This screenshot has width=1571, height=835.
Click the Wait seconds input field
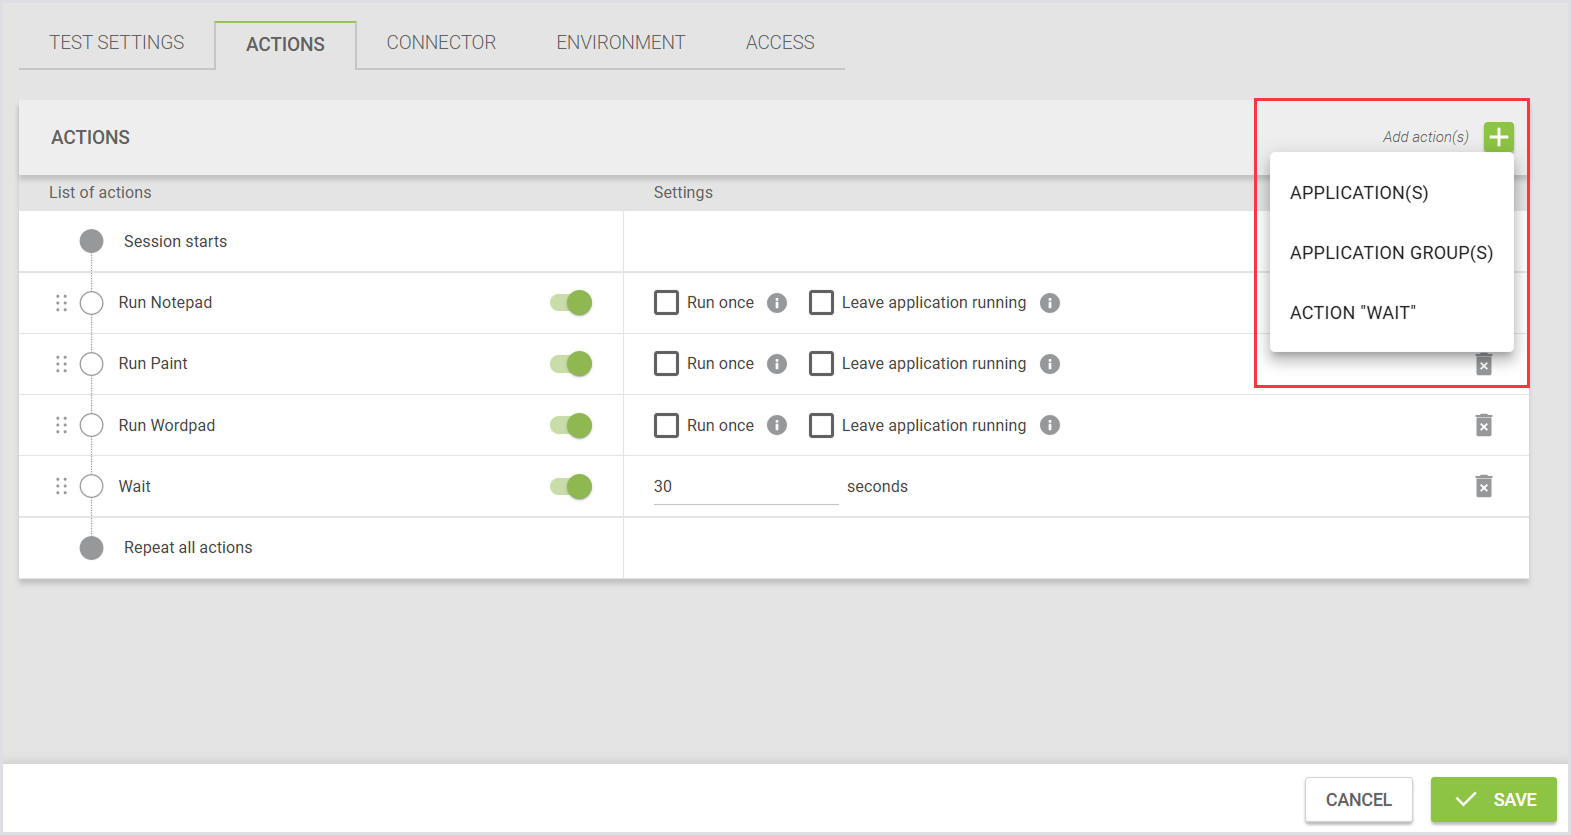745,486
